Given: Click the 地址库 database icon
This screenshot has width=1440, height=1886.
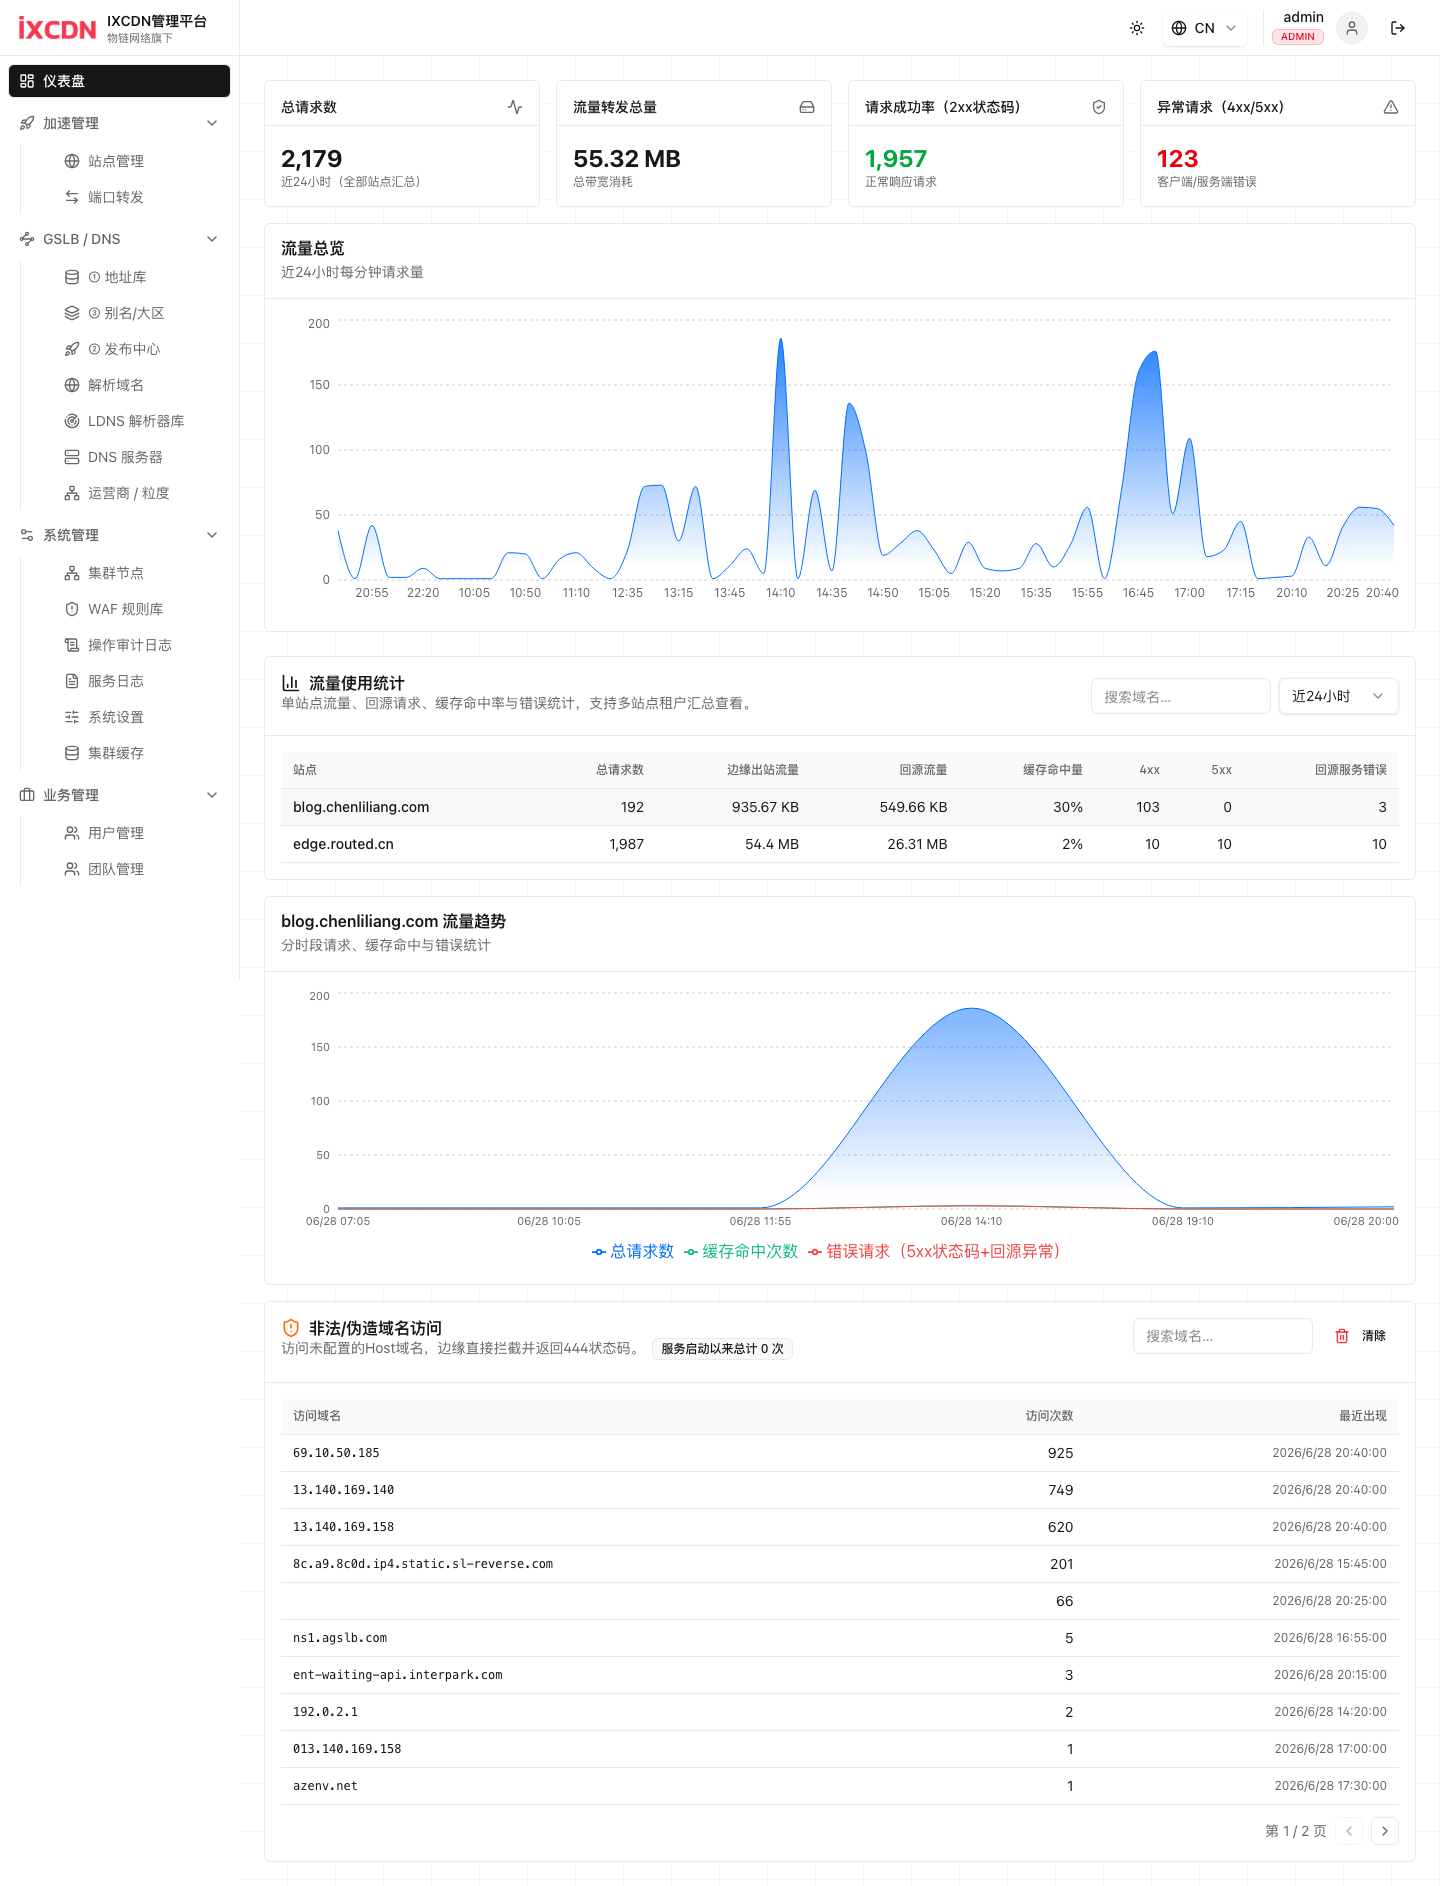Looking at the screenshot, I should [72, 277].
